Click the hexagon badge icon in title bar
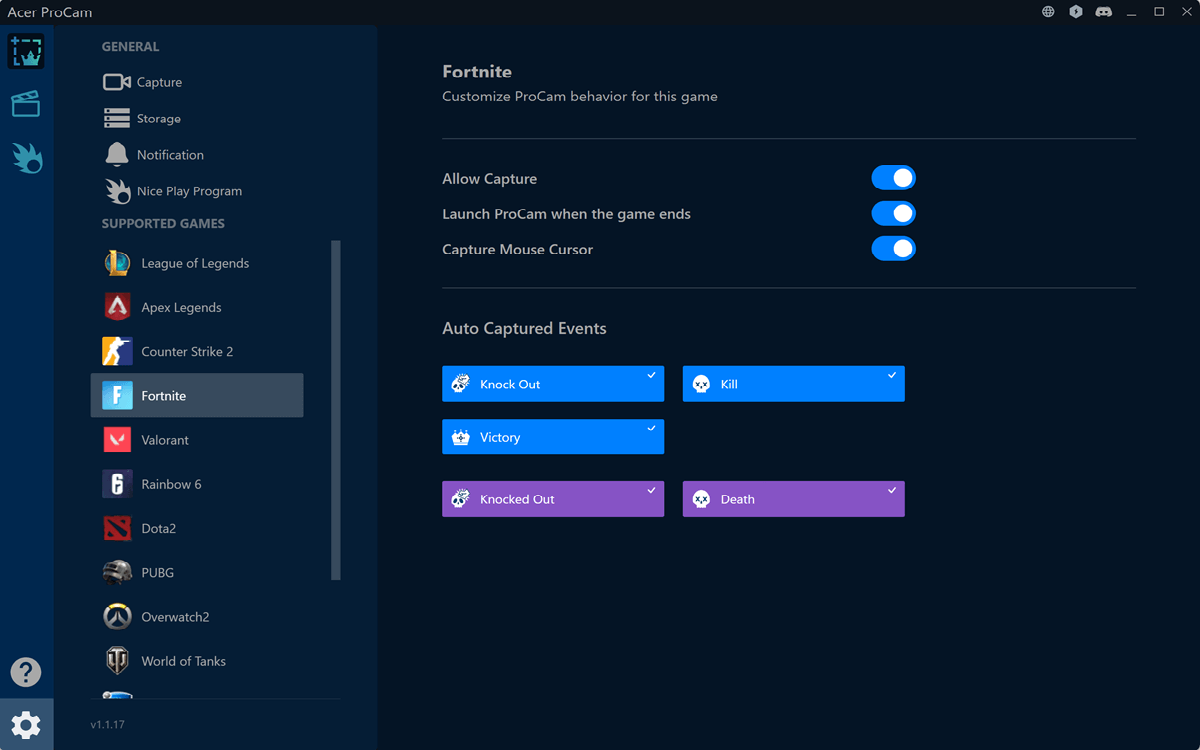1200x750 pixels. [1076, 12]
